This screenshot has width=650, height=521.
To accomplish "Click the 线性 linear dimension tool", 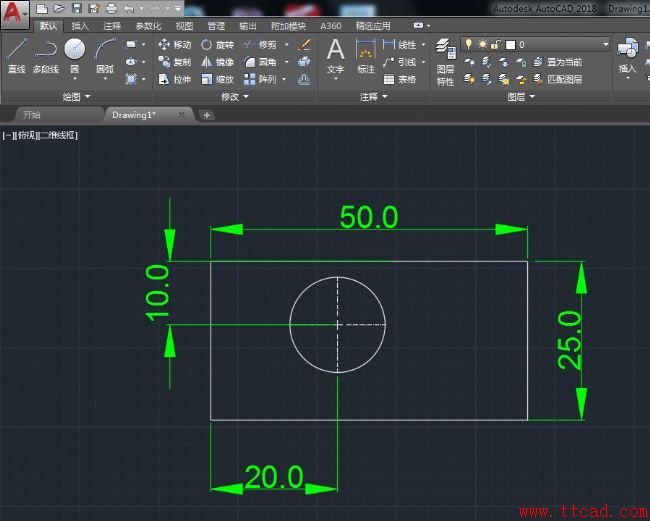I will [x=400, y=44].
